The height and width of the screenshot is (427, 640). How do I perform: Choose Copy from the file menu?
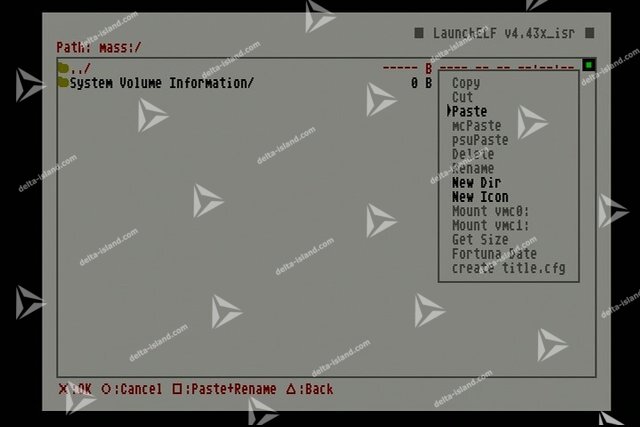click(x=466, y=83)
